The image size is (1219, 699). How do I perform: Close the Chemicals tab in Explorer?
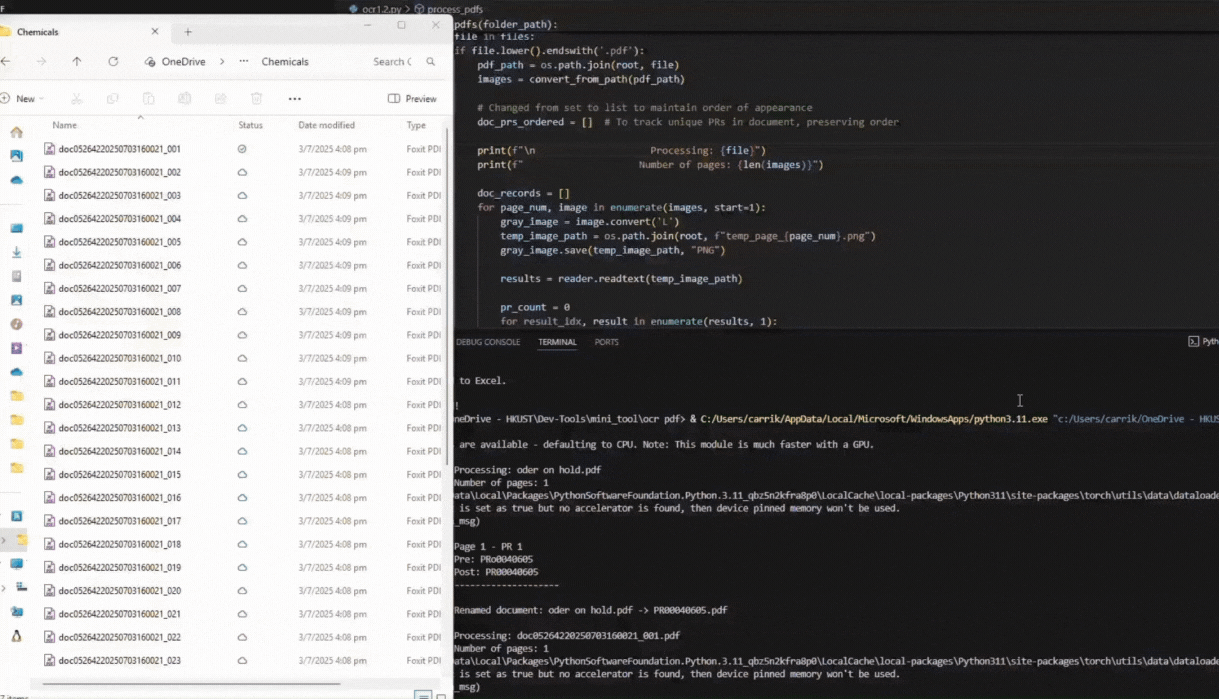[x=154, y=32]
